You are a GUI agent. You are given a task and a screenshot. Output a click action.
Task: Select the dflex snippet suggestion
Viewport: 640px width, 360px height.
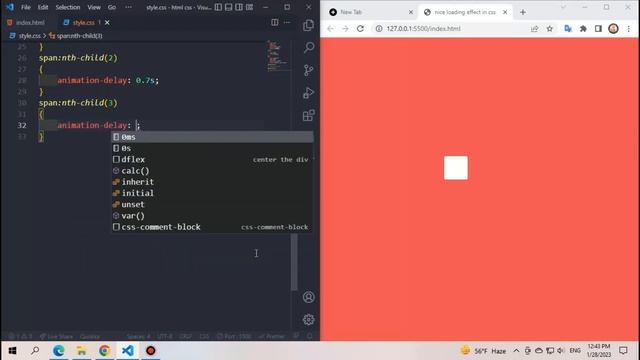[x=212, y=160]
